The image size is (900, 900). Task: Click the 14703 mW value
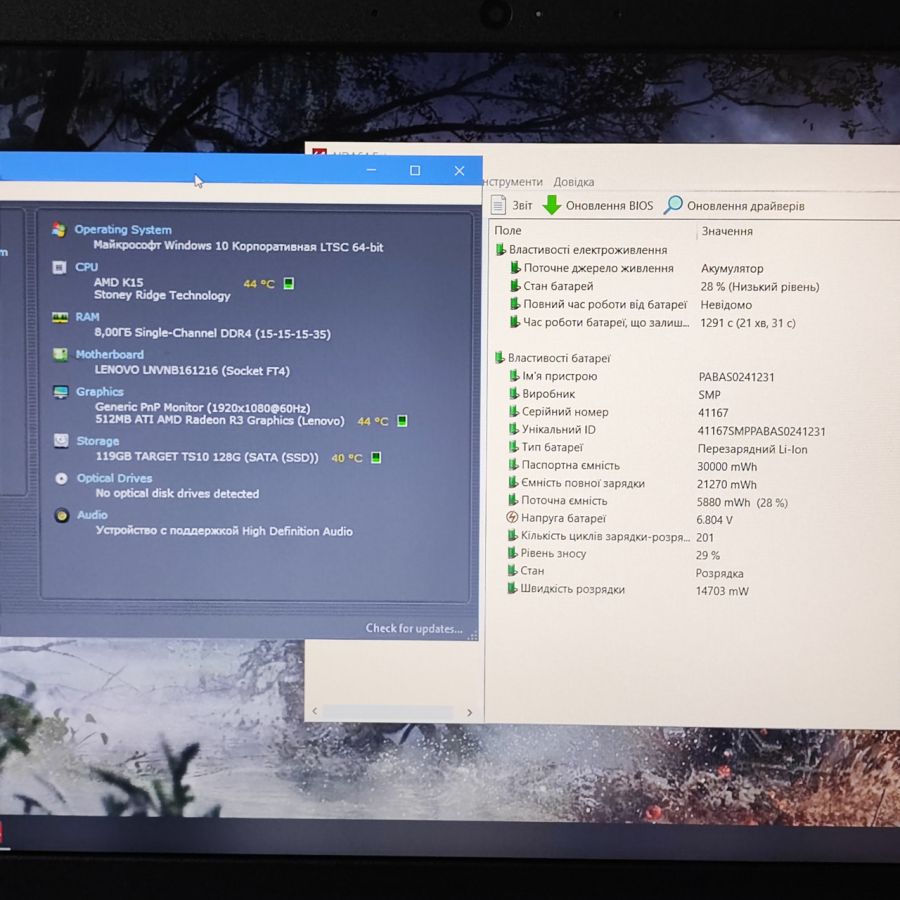722,591
